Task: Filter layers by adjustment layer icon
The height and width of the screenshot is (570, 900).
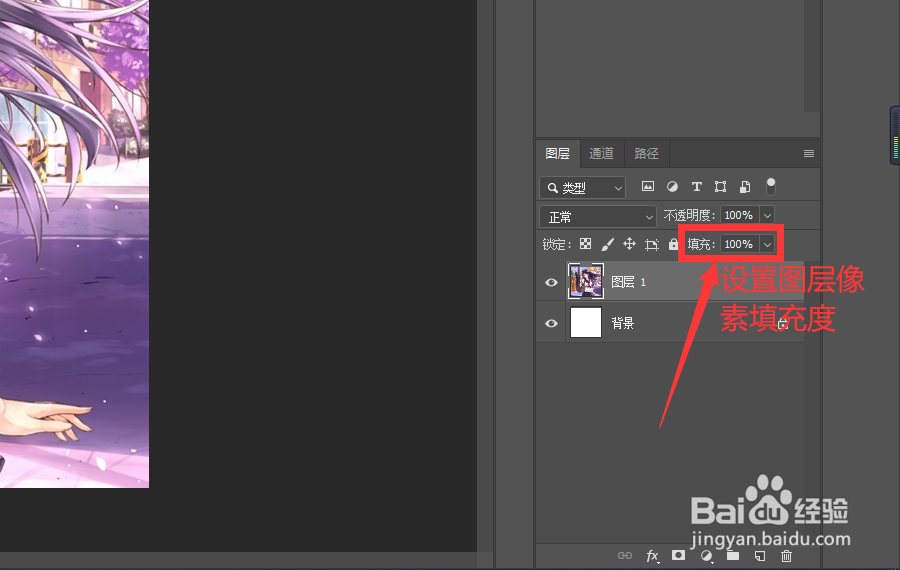Action: coord(672,187)
